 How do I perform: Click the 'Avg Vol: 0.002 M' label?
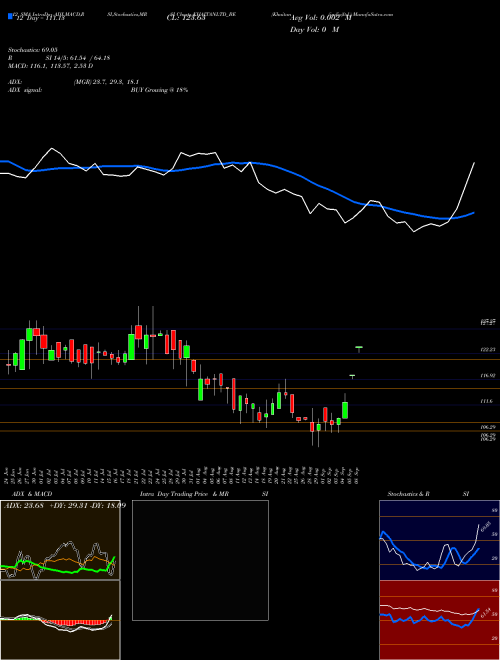(320, 18)
